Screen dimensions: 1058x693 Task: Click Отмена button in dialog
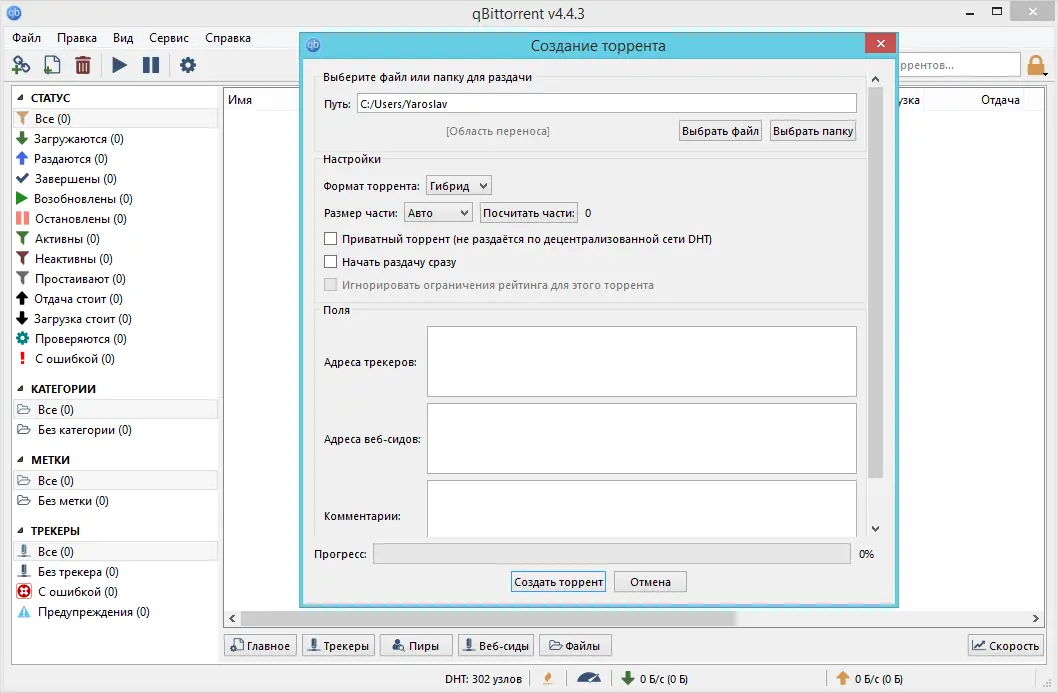coord(650,582)
